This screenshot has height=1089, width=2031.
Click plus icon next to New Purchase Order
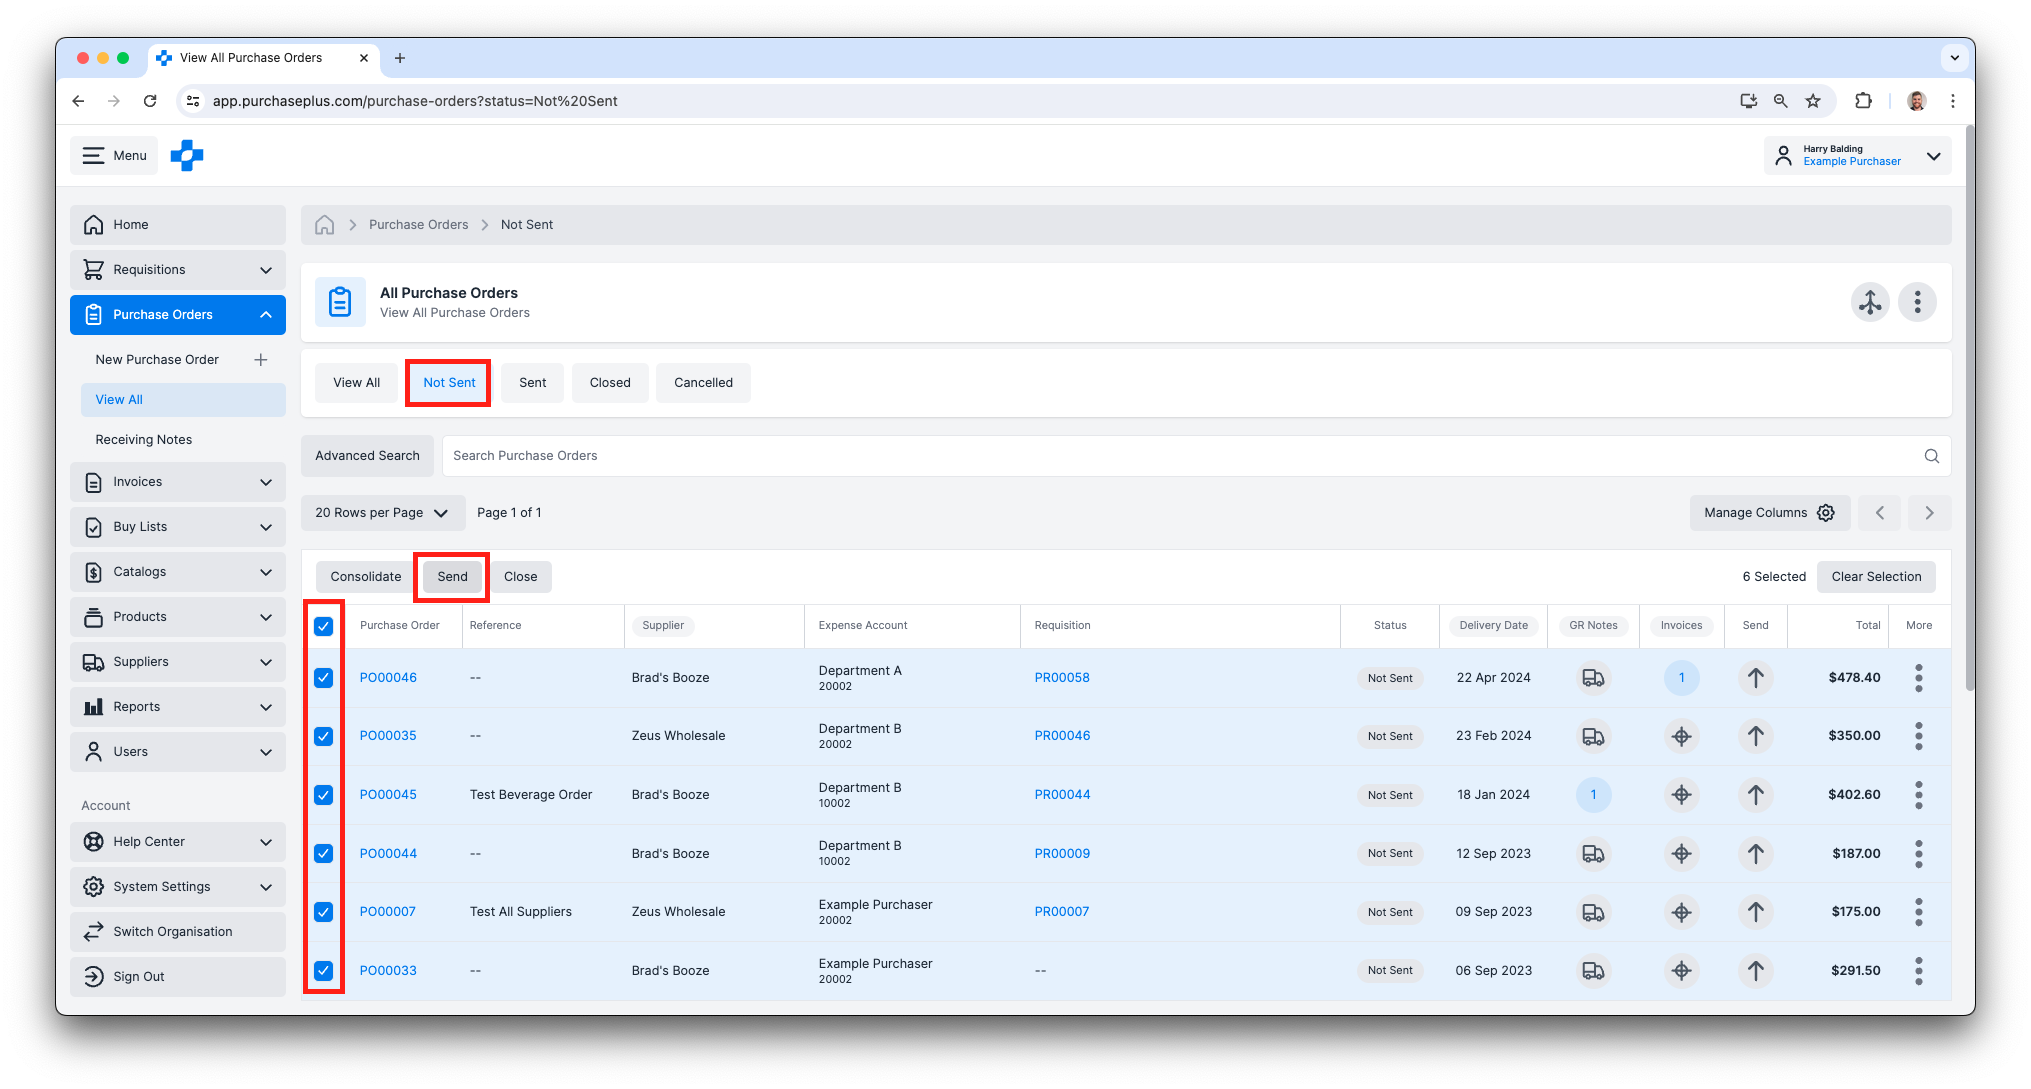click(260, 360)
